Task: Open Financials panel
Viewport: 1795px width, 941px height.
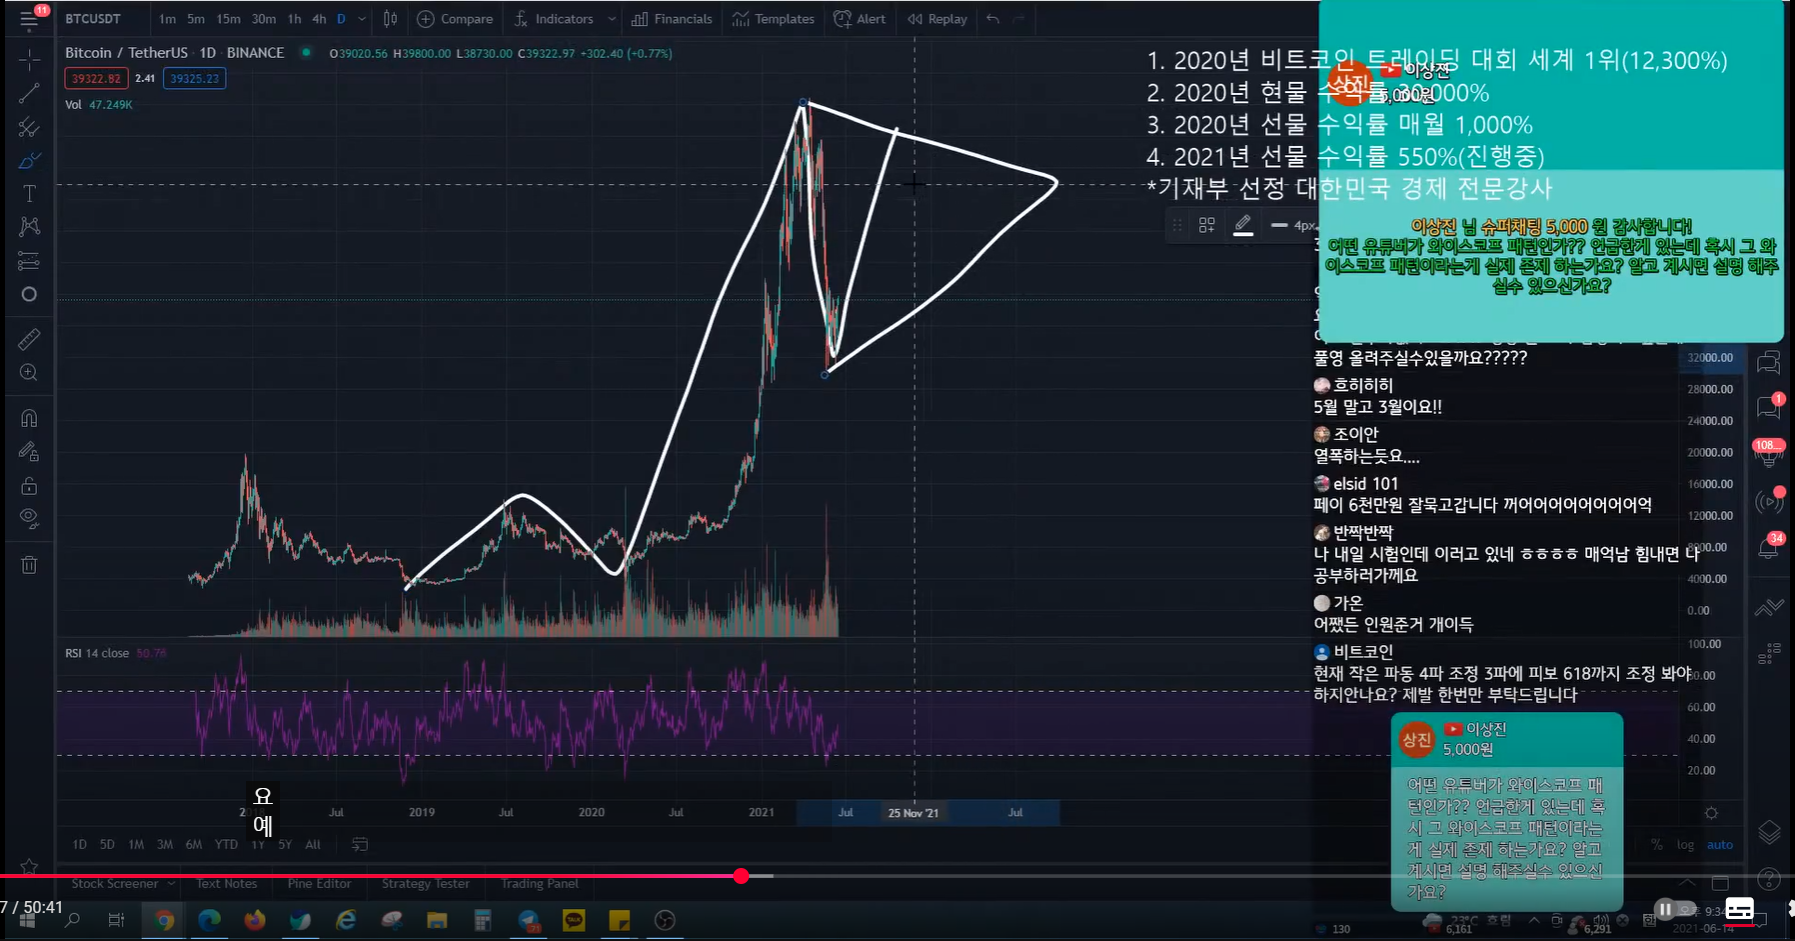Action: (672, 19)
